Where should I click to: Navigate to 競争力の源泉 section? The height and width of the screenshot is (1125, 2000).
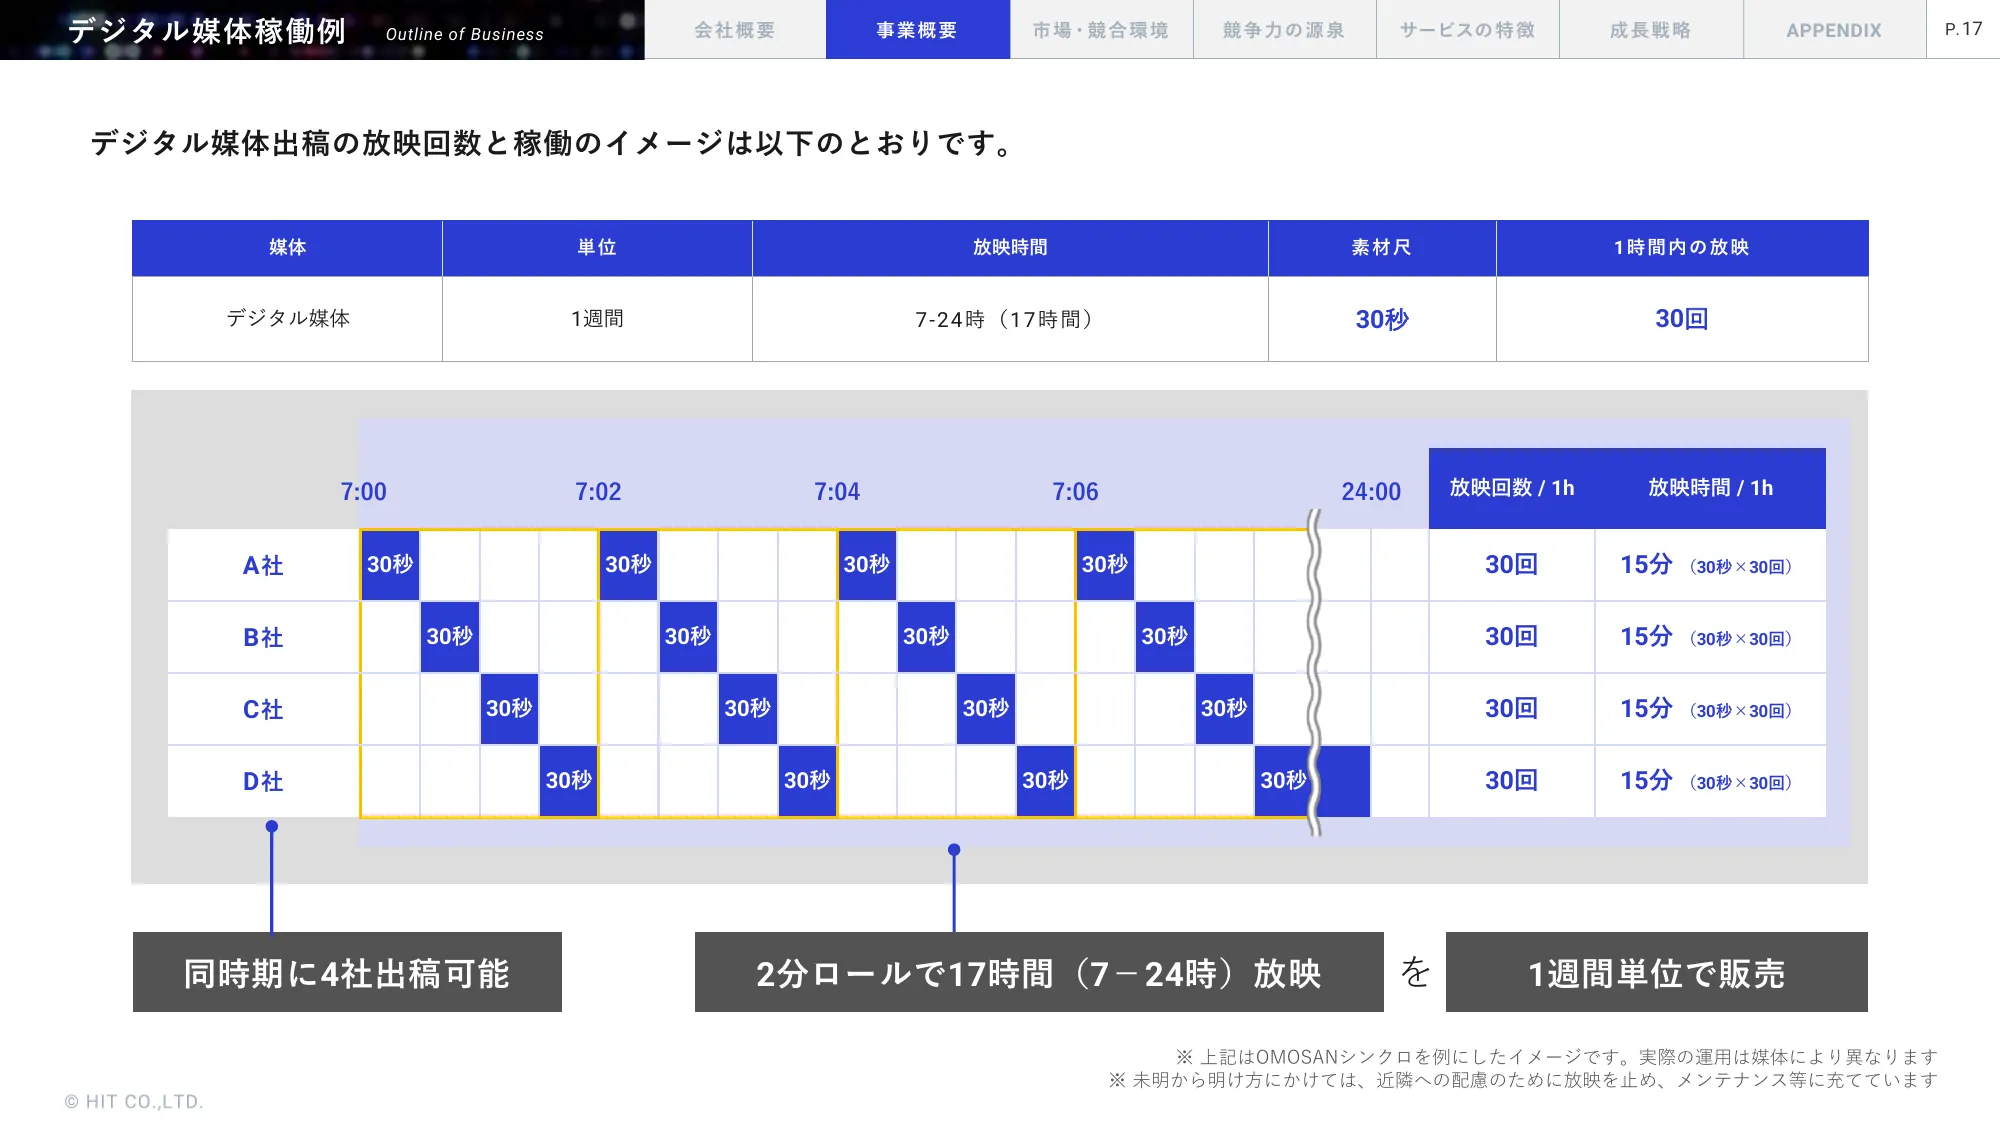click(x=1284, y=29)
